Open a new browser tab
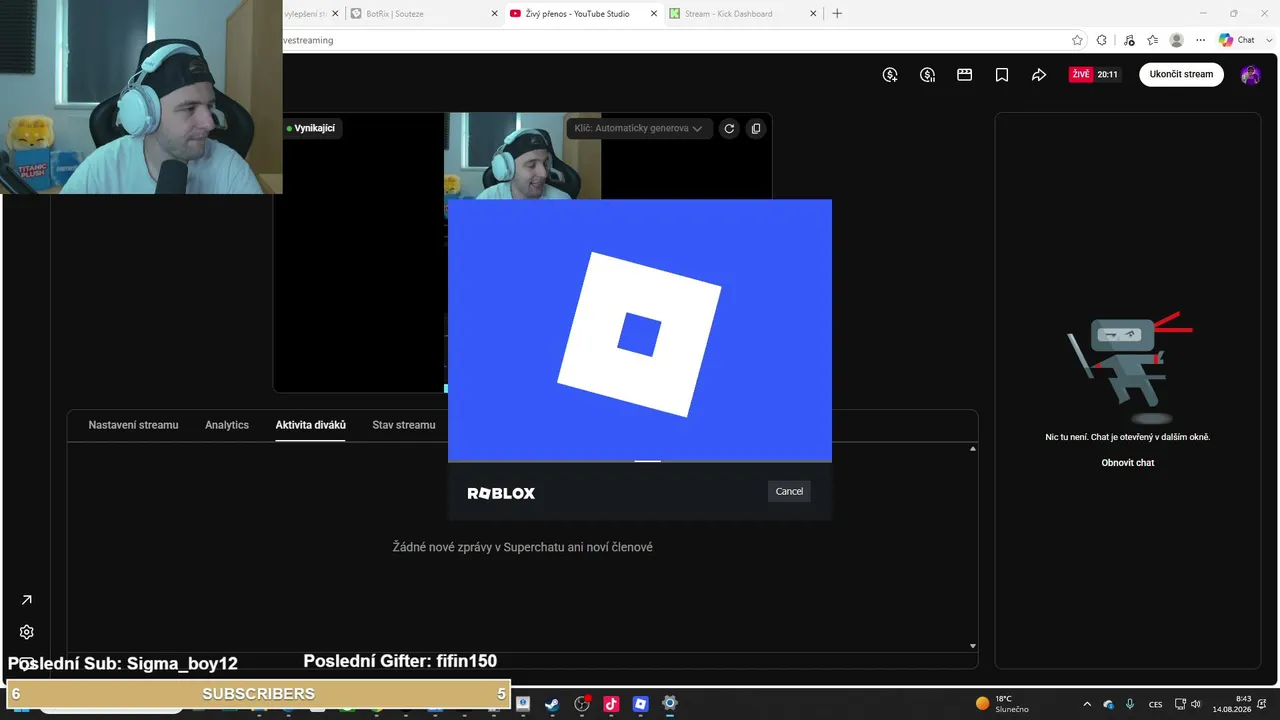 tap(838, 14)
